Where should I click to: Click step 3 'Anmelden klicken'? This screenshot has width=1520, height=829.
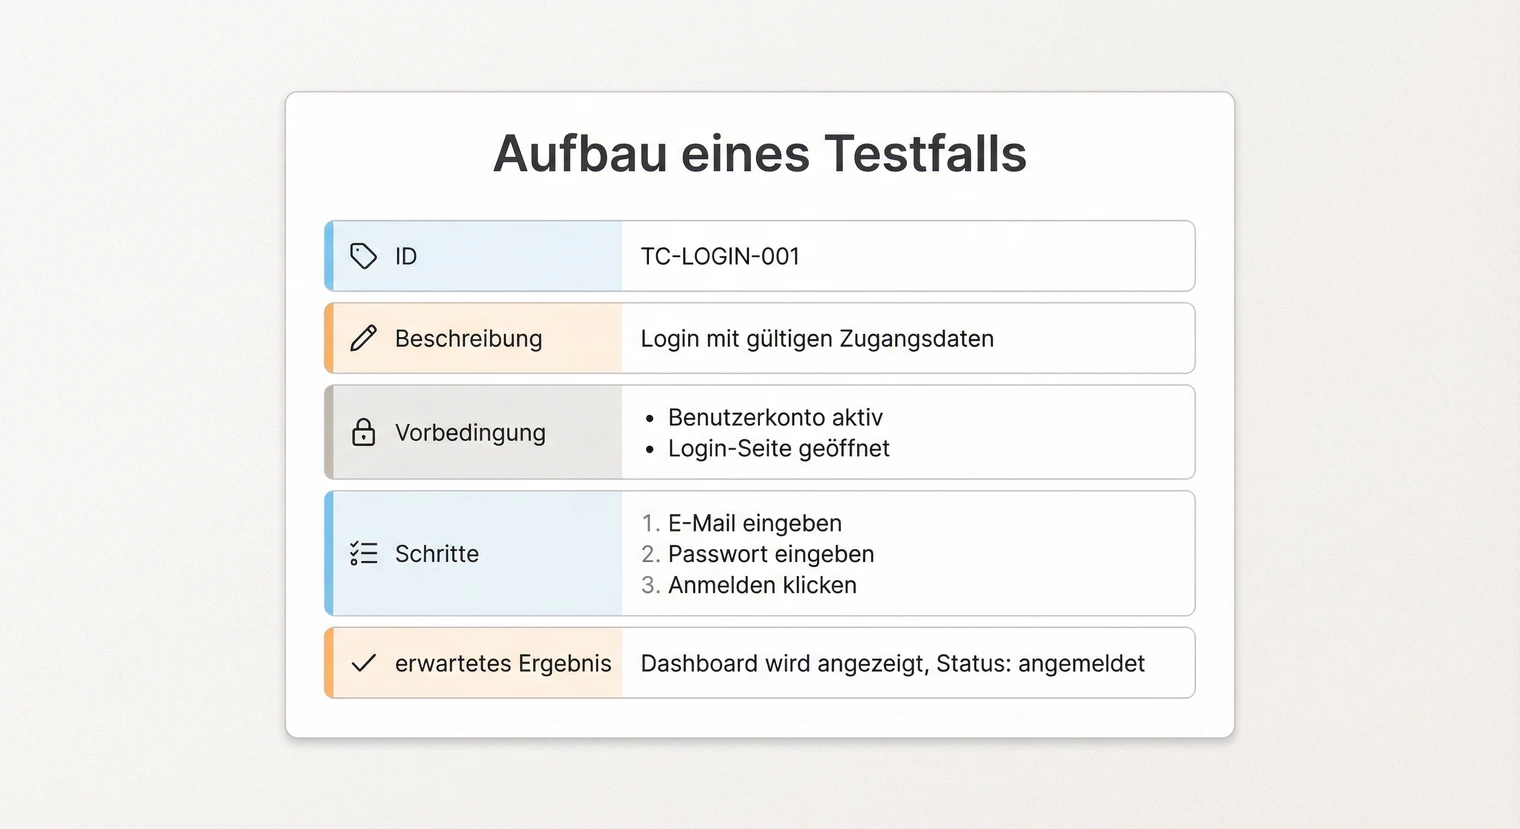coord(762,585)
